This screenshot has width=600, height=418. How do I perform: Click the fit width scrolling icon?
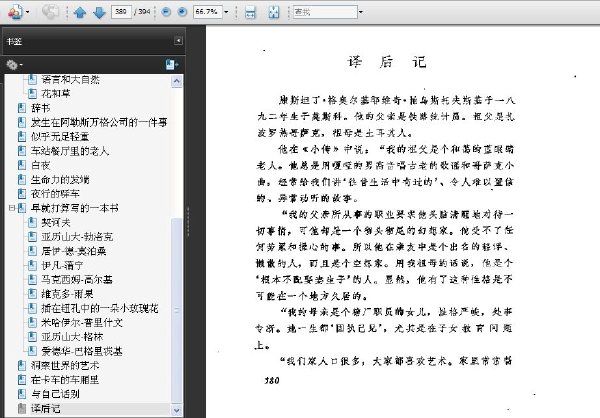tap(250, 12)
